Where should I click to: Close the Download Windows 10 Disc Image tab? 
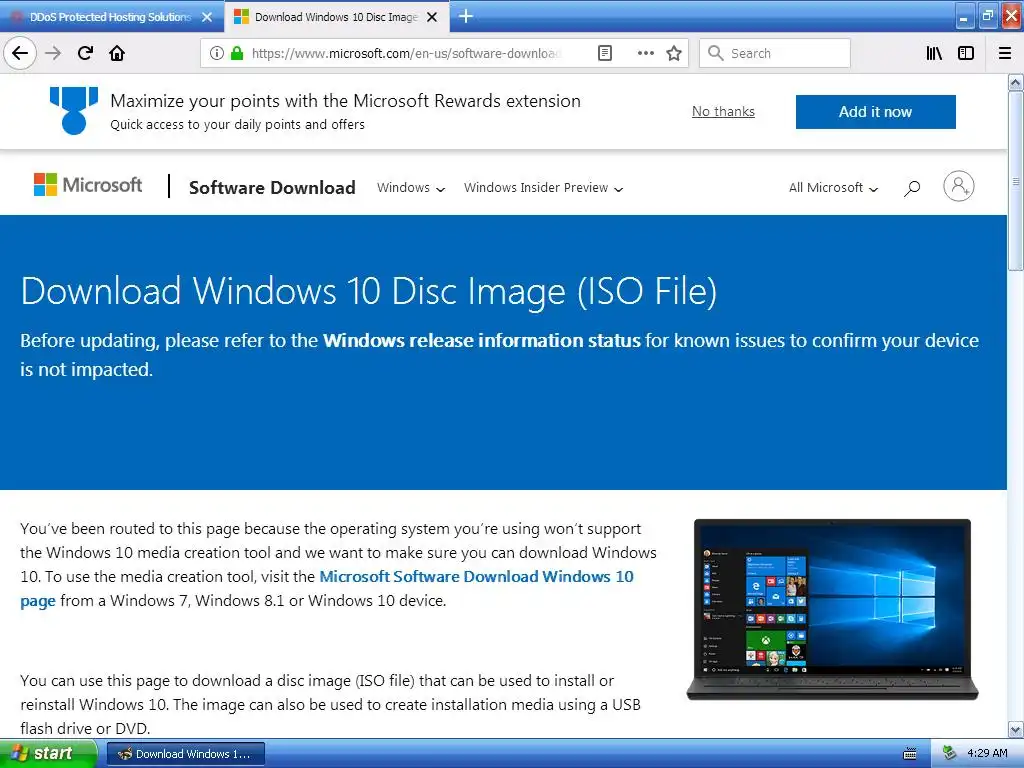tap(432, 17)
